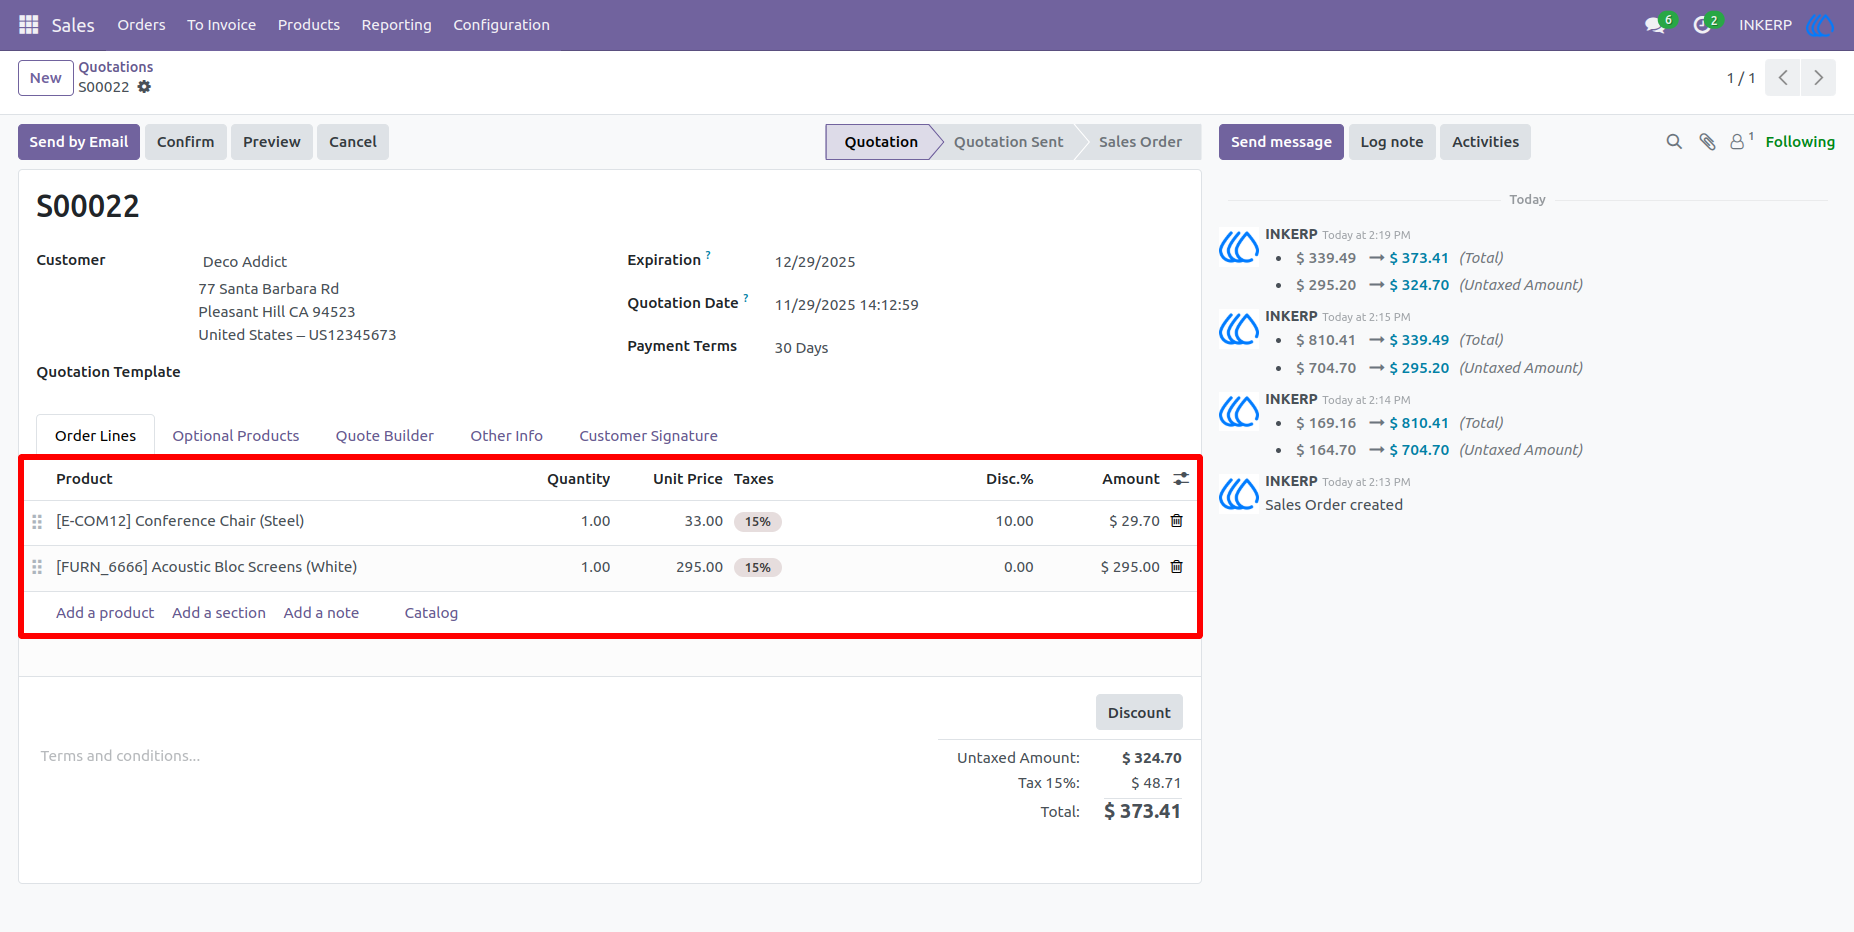The image size is (1854, 932).
Task: Open the Products menu
Action: point(309,25)
